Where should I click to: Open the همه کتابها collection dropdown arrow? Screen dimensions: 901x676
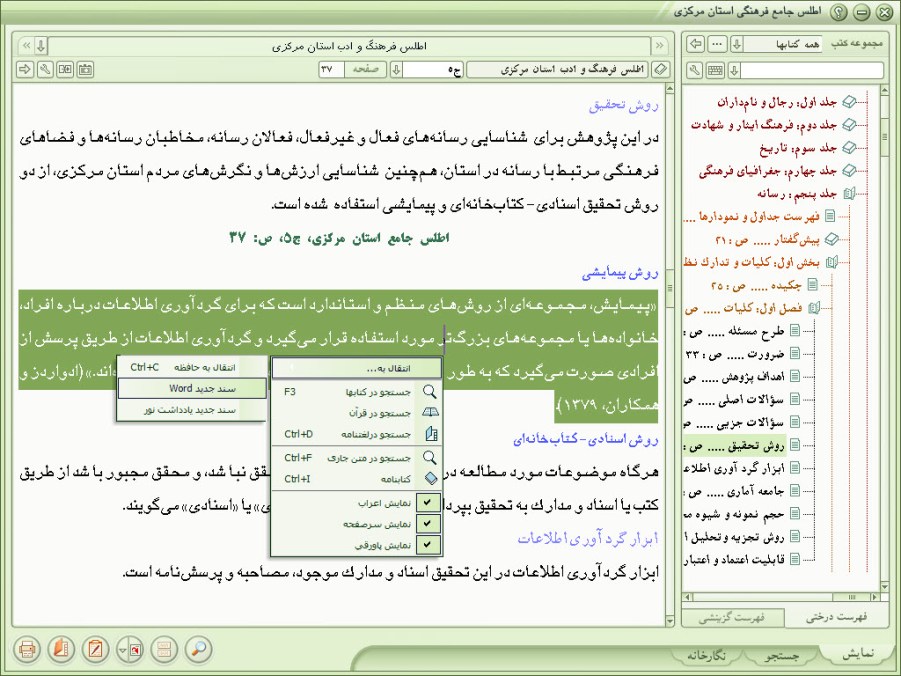tap(737, 44)
